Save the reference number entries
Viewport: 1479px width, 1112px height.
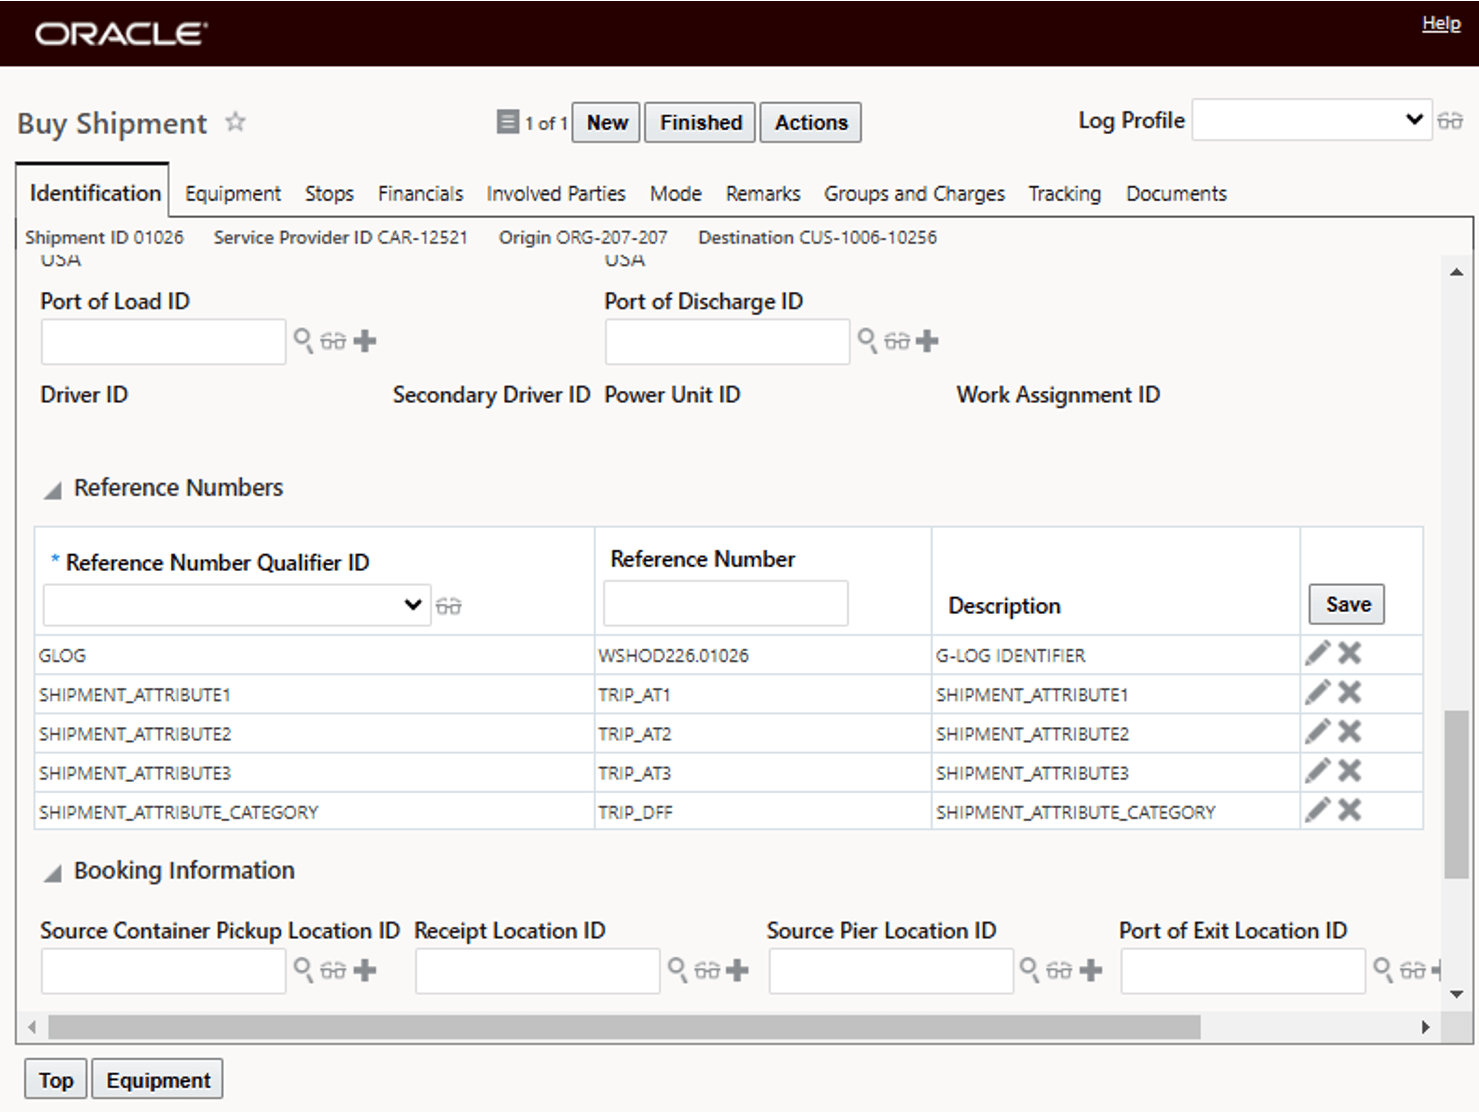point(1346,604)
